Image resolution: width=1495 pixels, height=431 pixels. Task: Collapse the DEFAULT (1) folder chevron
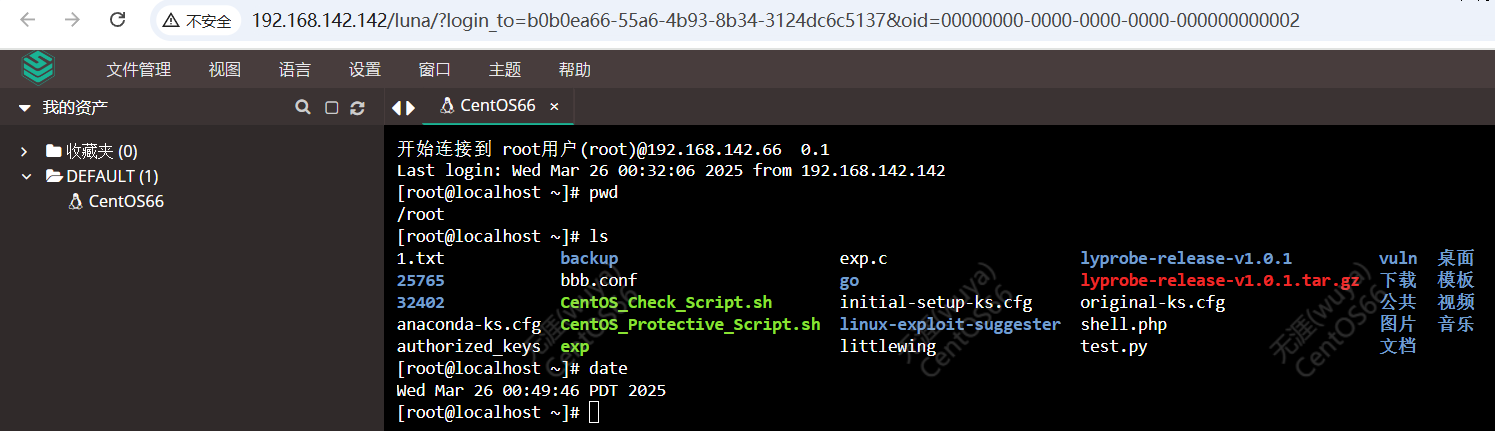24,176
